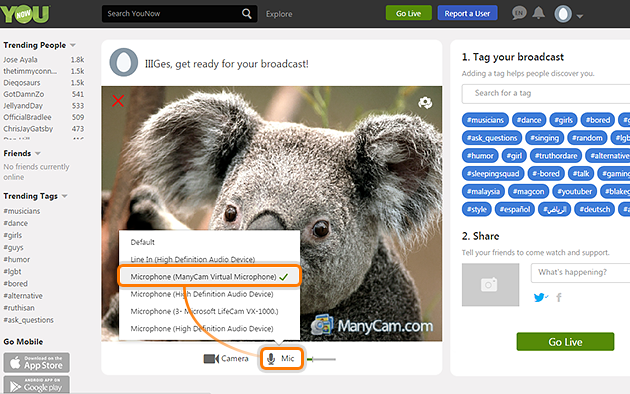Click Report a User button
Viewport: 630px width, 394px height.
[467, 13]
